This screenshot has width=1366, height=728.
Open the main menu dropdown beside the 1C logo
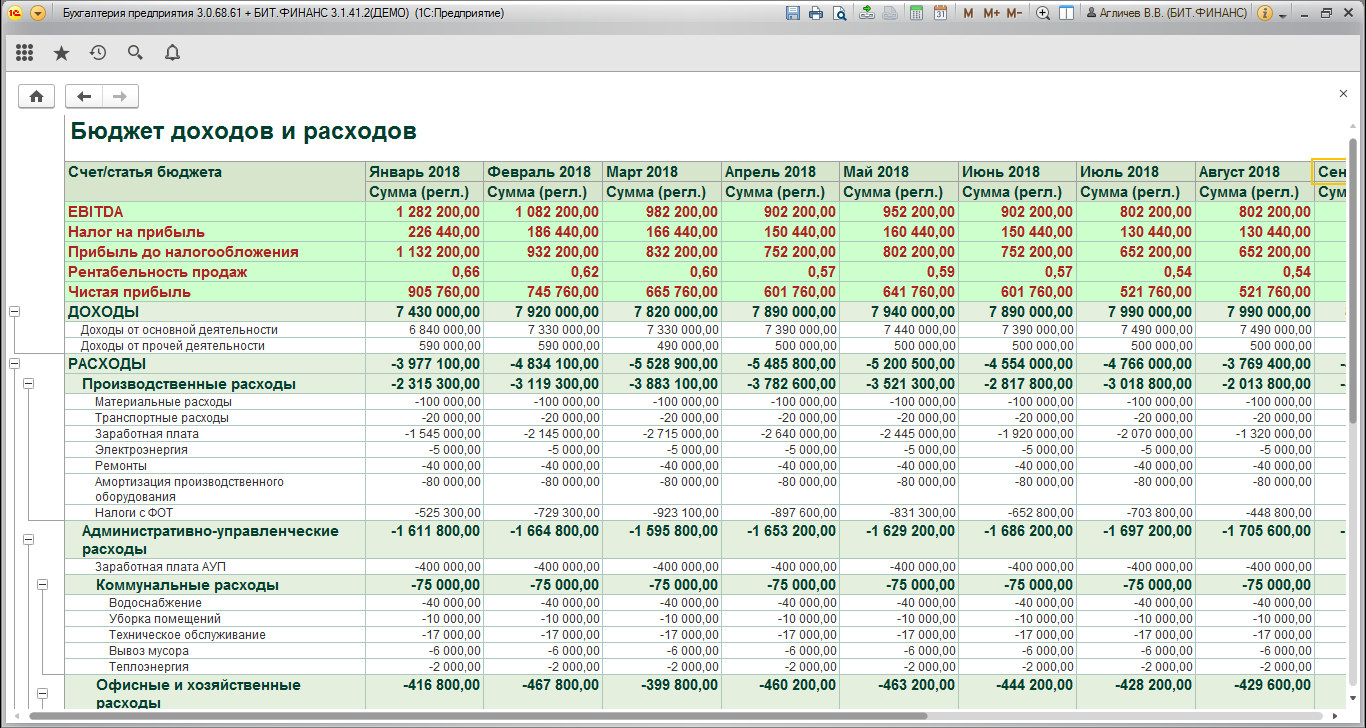pos(38,14)
